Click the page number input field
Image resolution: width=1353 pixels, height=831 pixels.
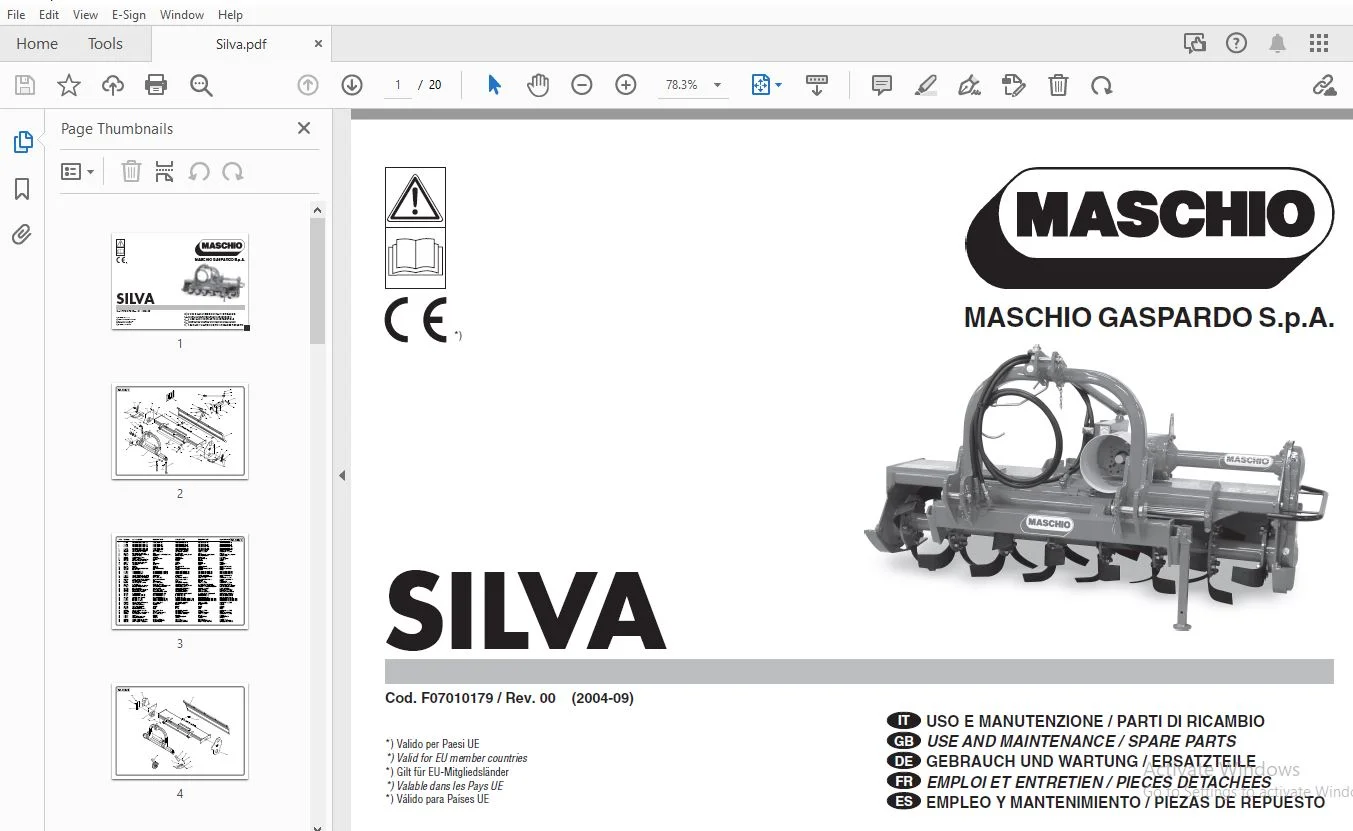[398, 85]
